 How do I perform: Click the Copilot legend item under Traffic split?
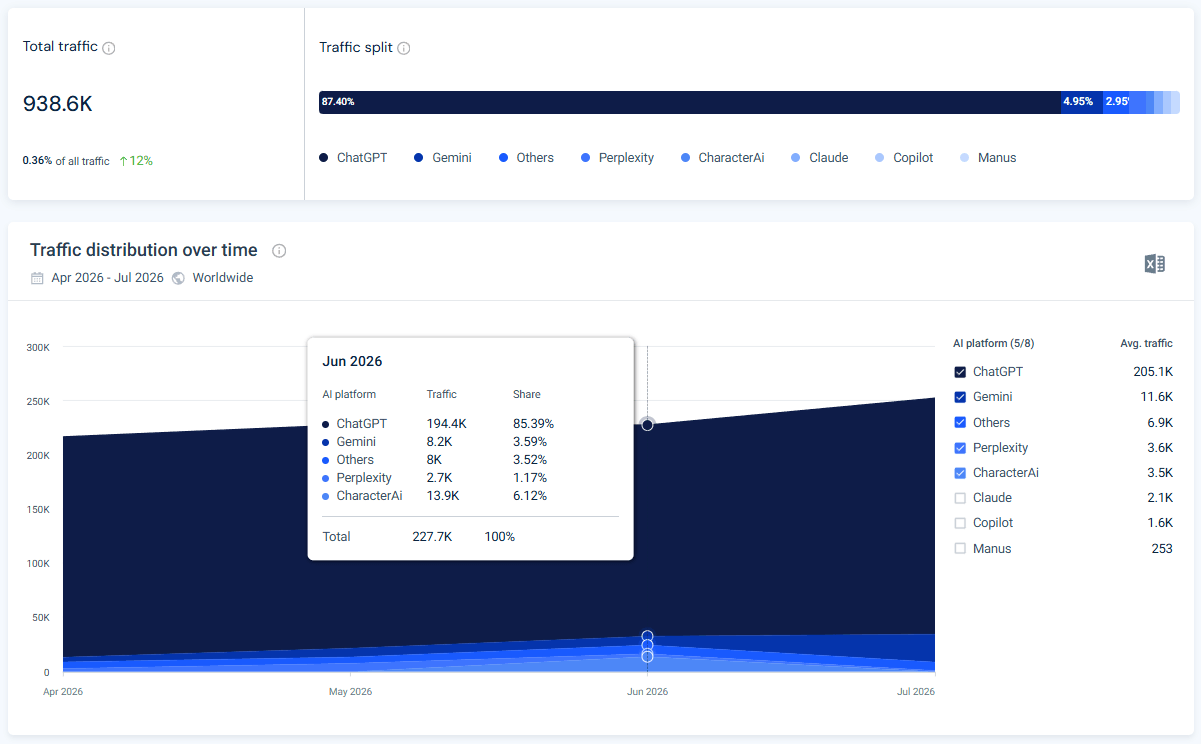904,158
